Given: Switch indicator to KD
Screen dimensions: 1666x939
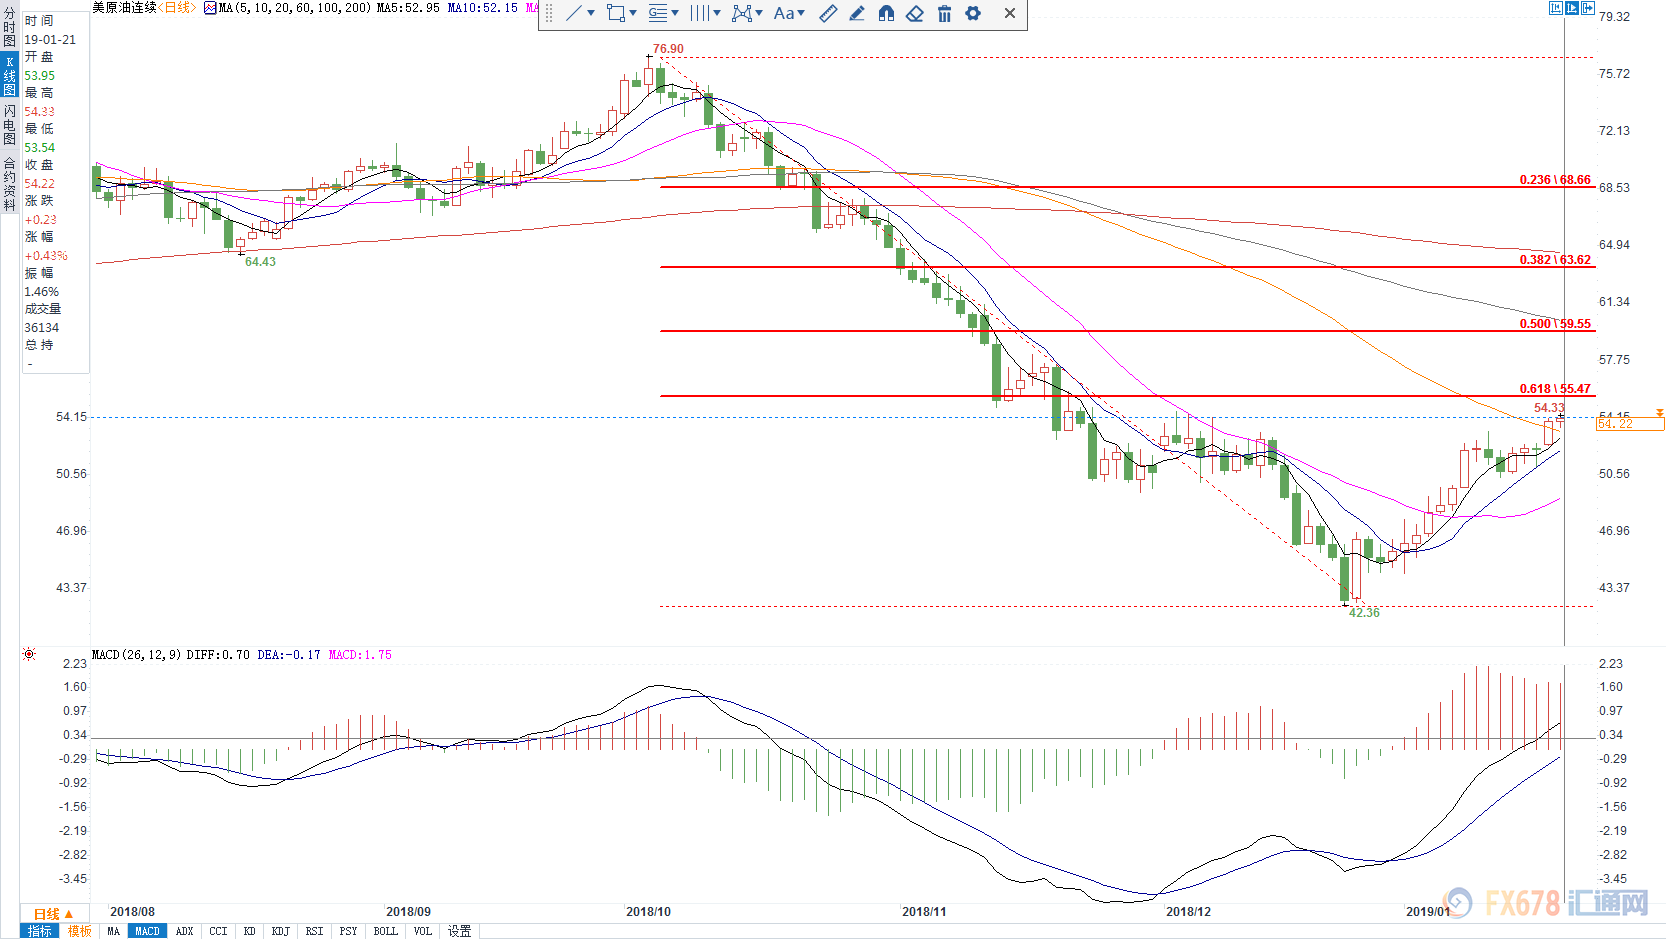Looking at the screenshot, I should pyautogui.click(x=249, y=931).
